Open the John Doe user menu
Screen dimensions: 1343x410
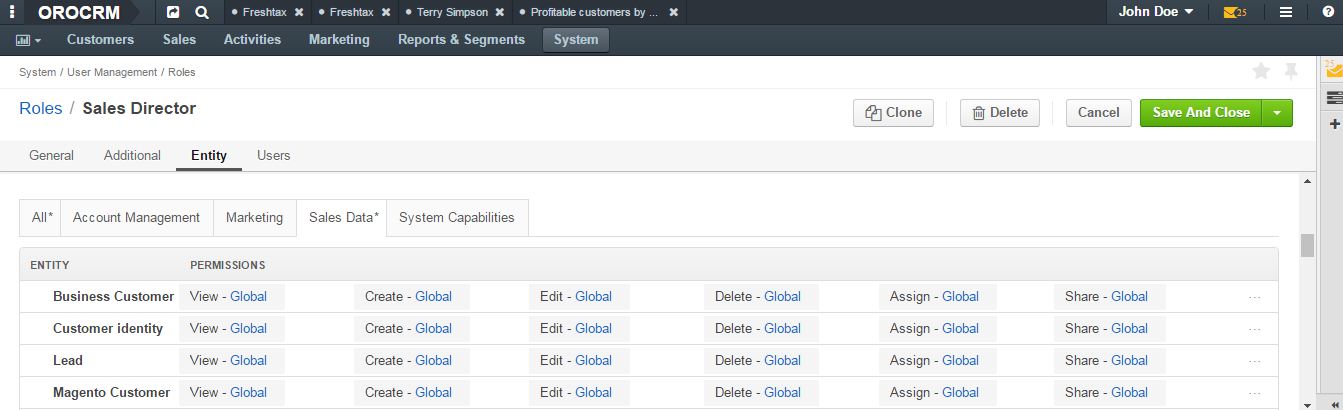point(1156,12)
